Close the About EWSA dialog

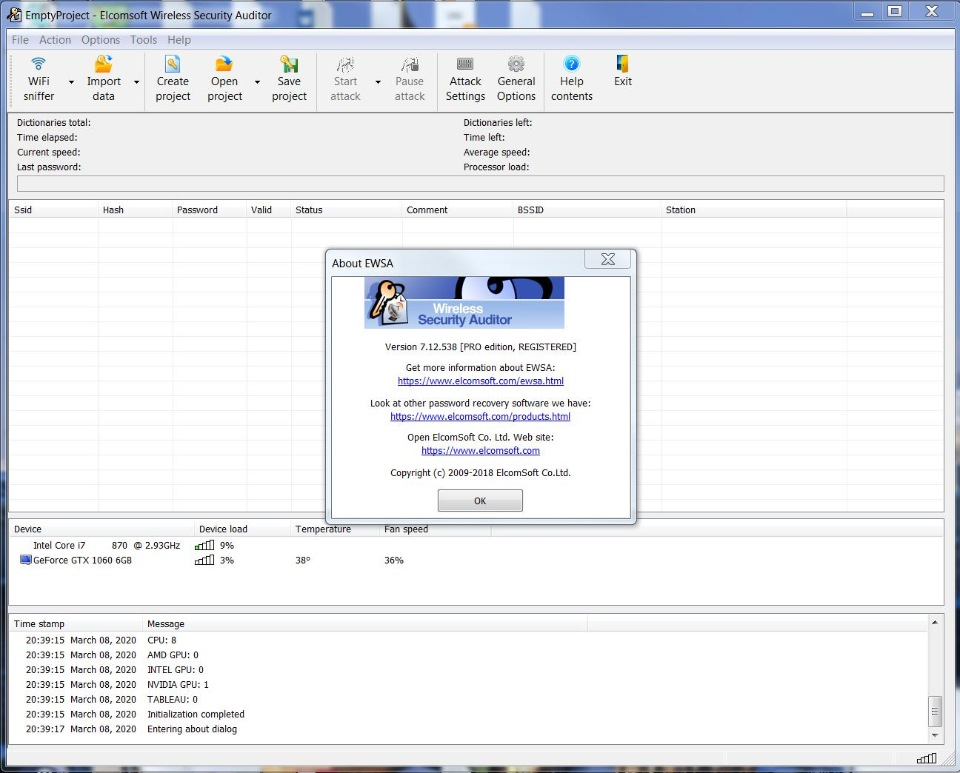607,259
